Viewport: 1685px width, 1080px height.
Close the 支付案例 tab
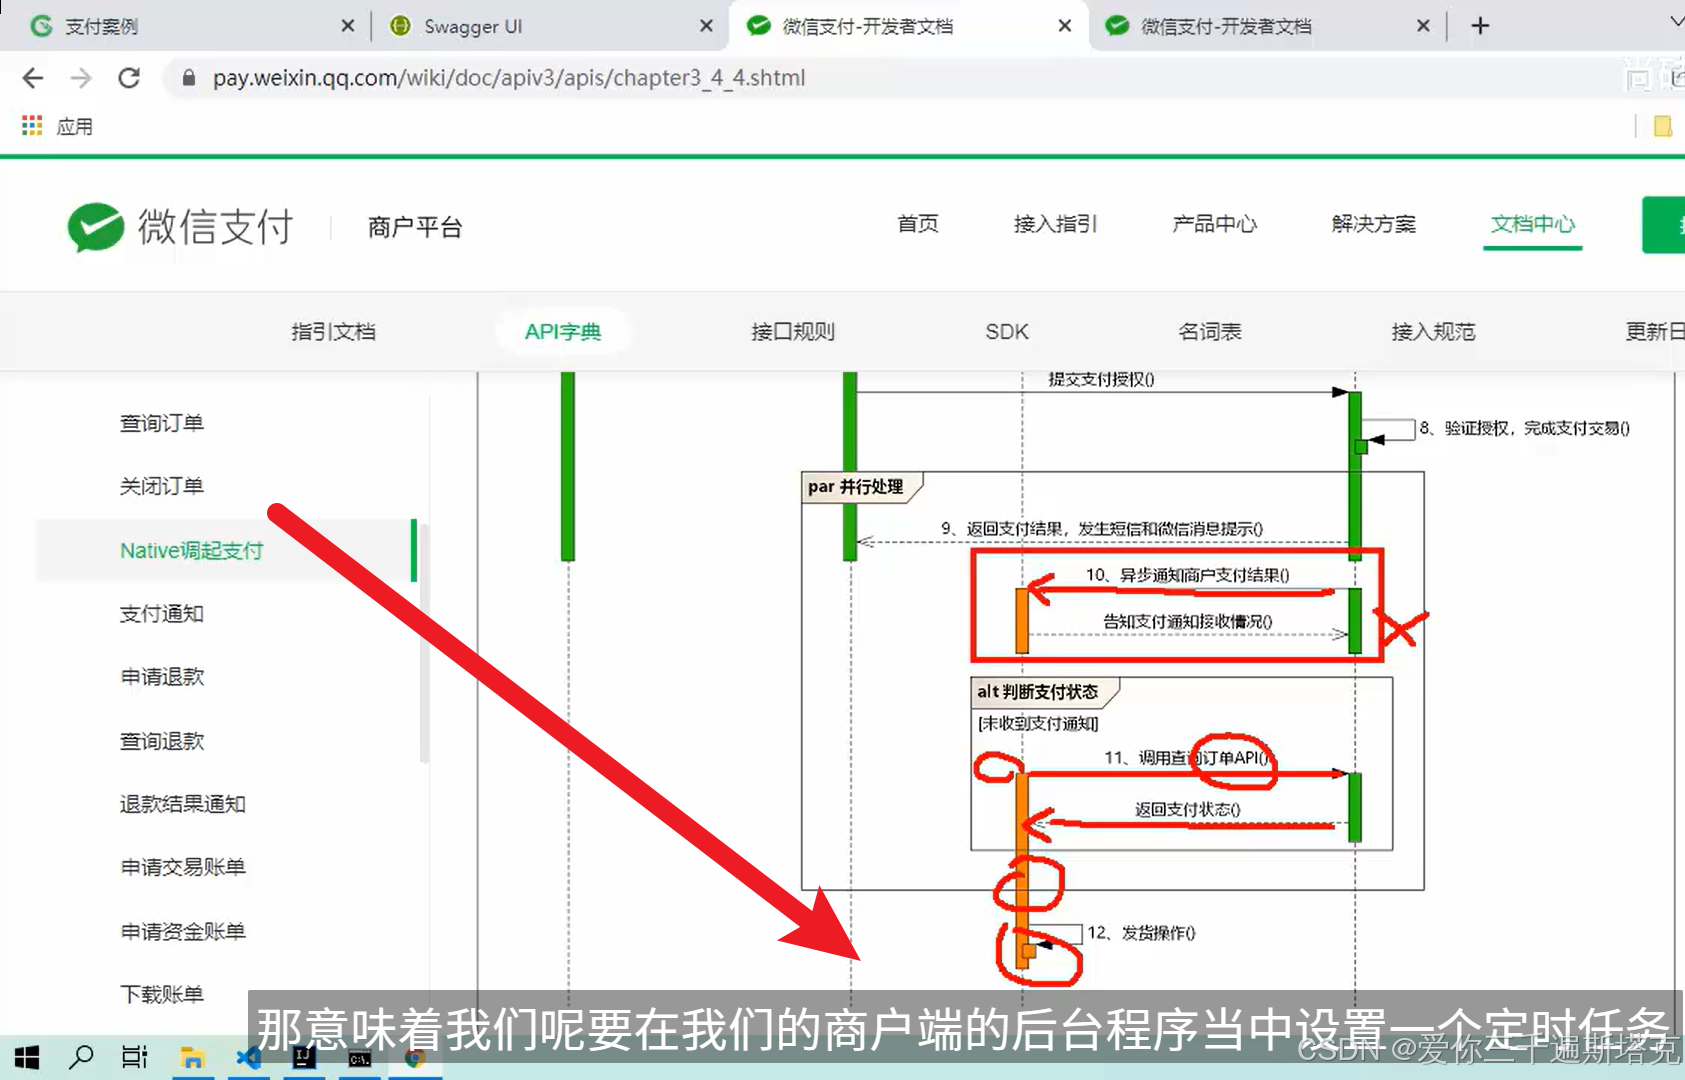click(x=348, y=26)
